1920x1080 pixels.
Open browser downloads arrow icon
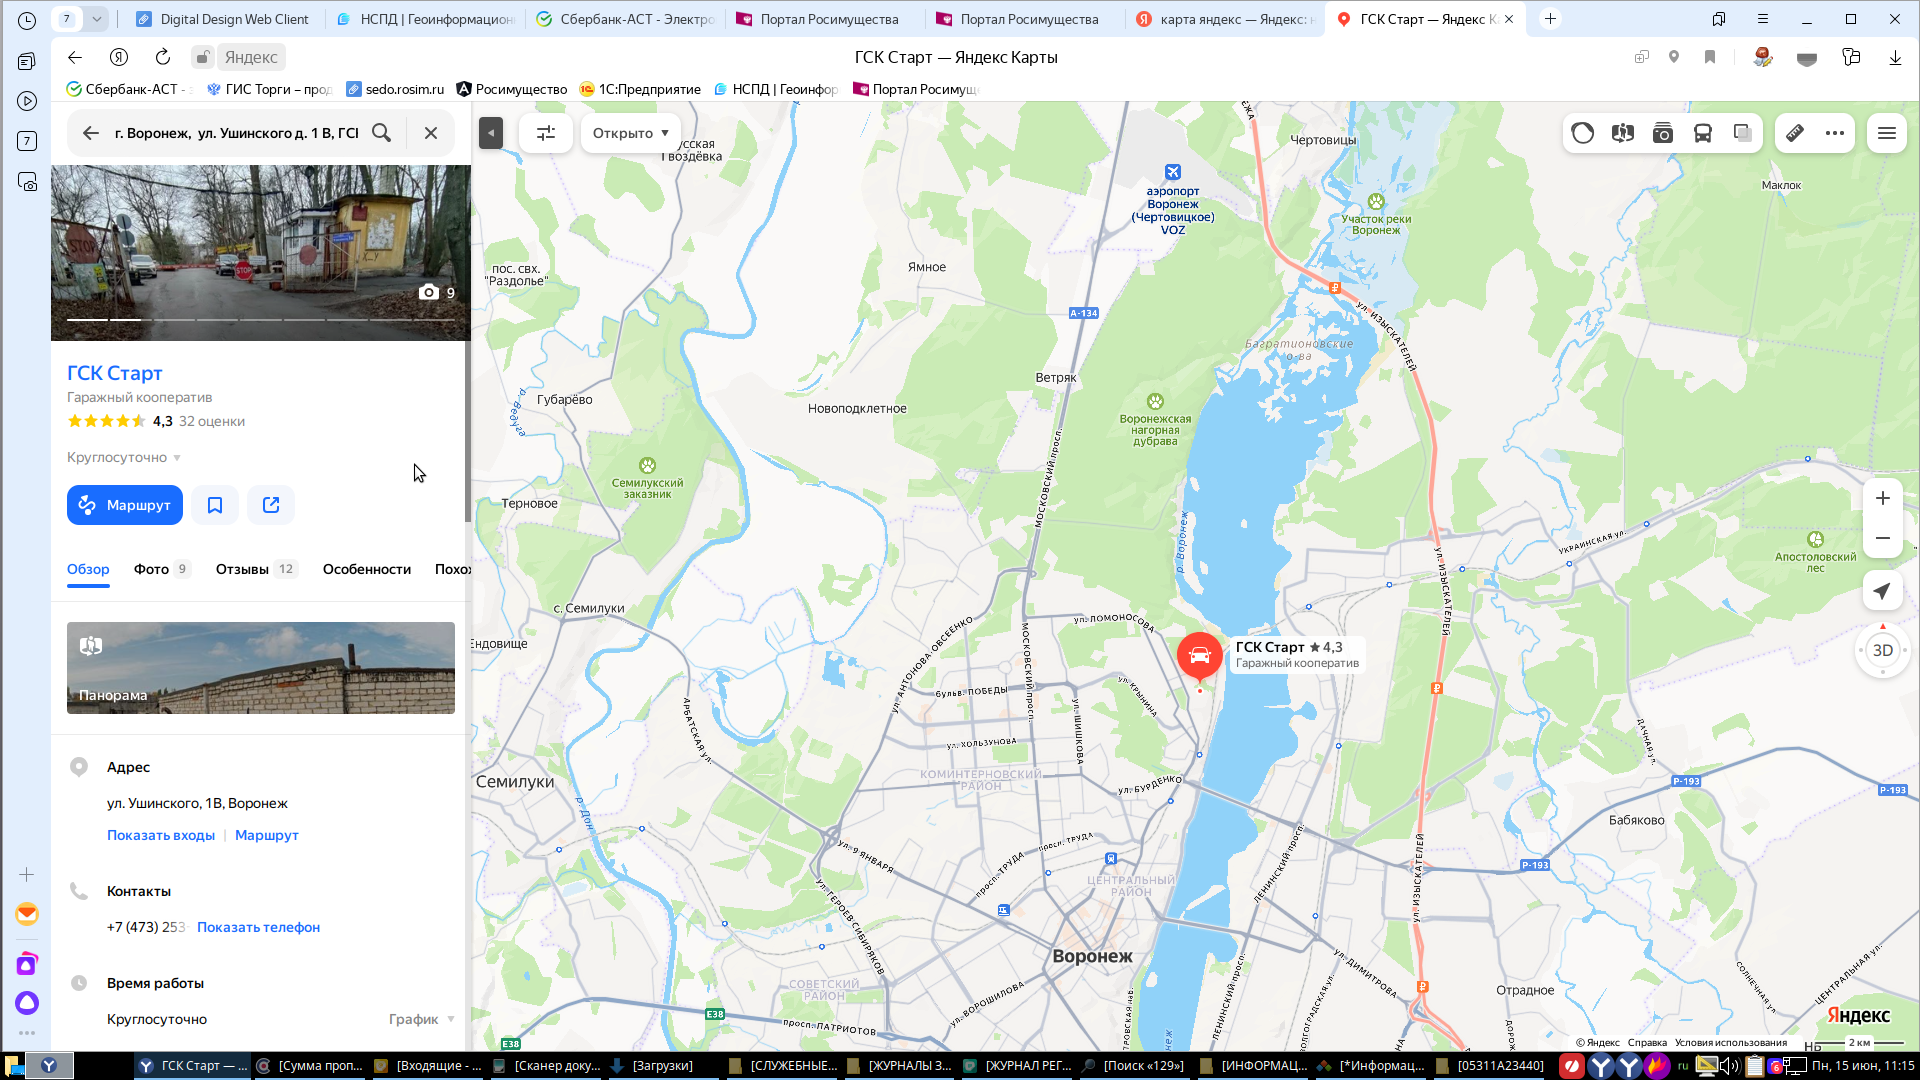(1895, 57)
